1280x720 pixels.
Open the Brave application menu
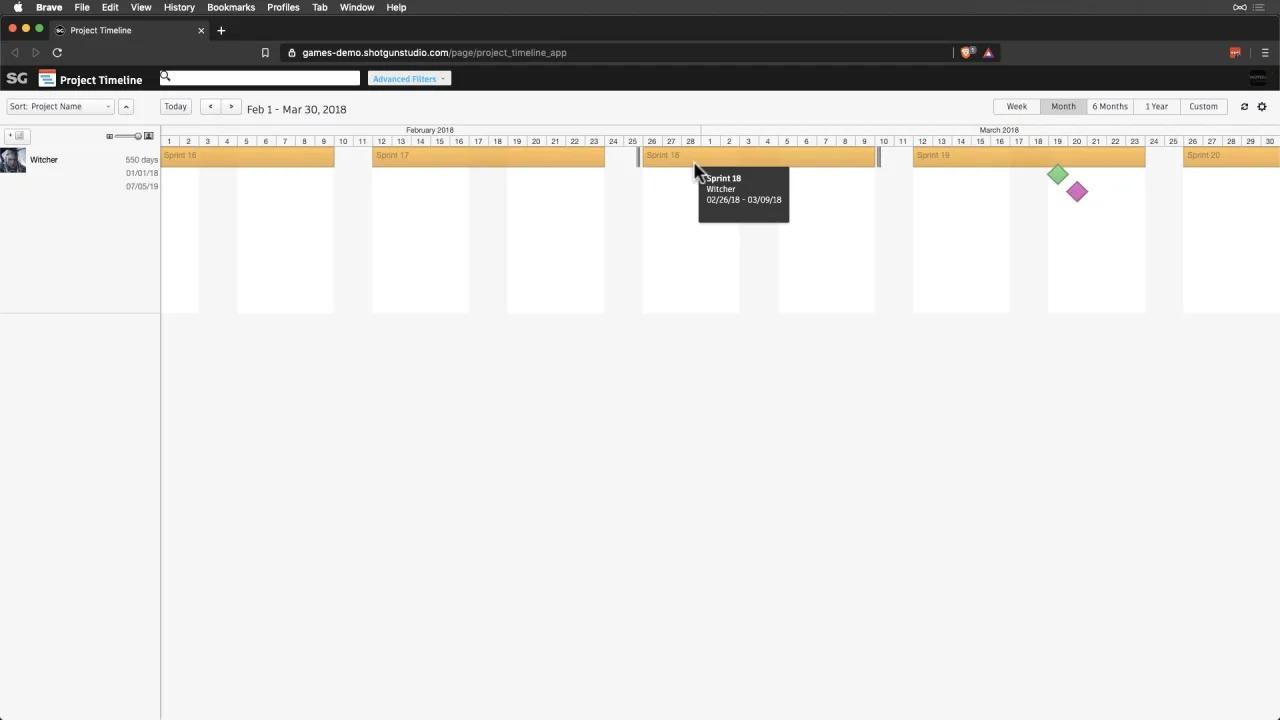coord(49,7)
